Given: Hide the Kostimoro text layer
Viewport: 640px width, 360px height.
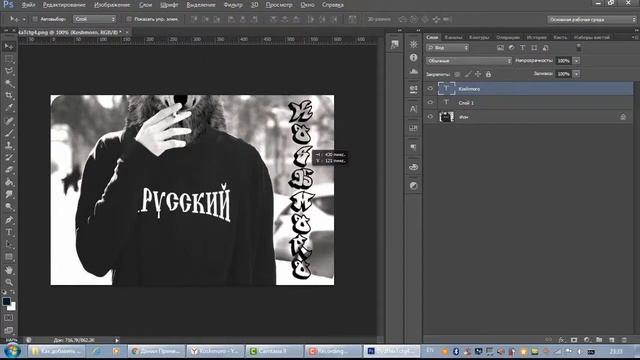Looking at the screenshot, I should pyautogui.click(x=430, y=88).
